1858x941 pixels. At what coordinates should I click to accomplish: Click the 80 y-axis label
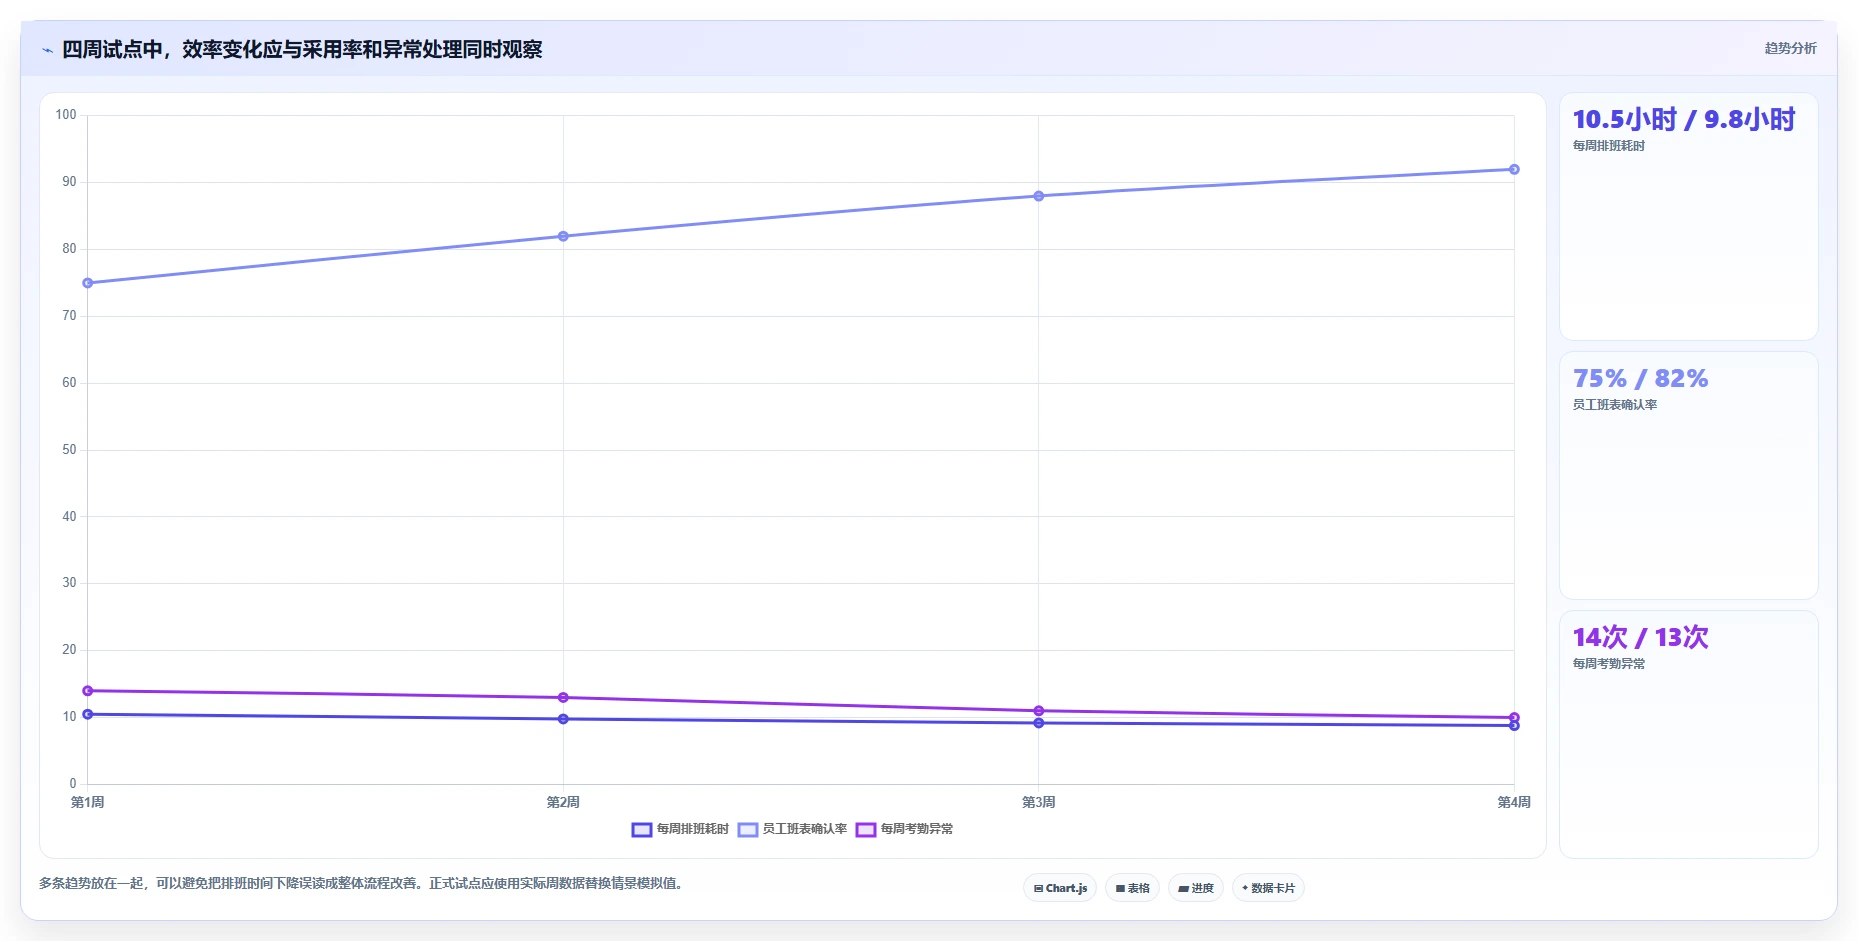pyautogui.click(x=69, y=249)
